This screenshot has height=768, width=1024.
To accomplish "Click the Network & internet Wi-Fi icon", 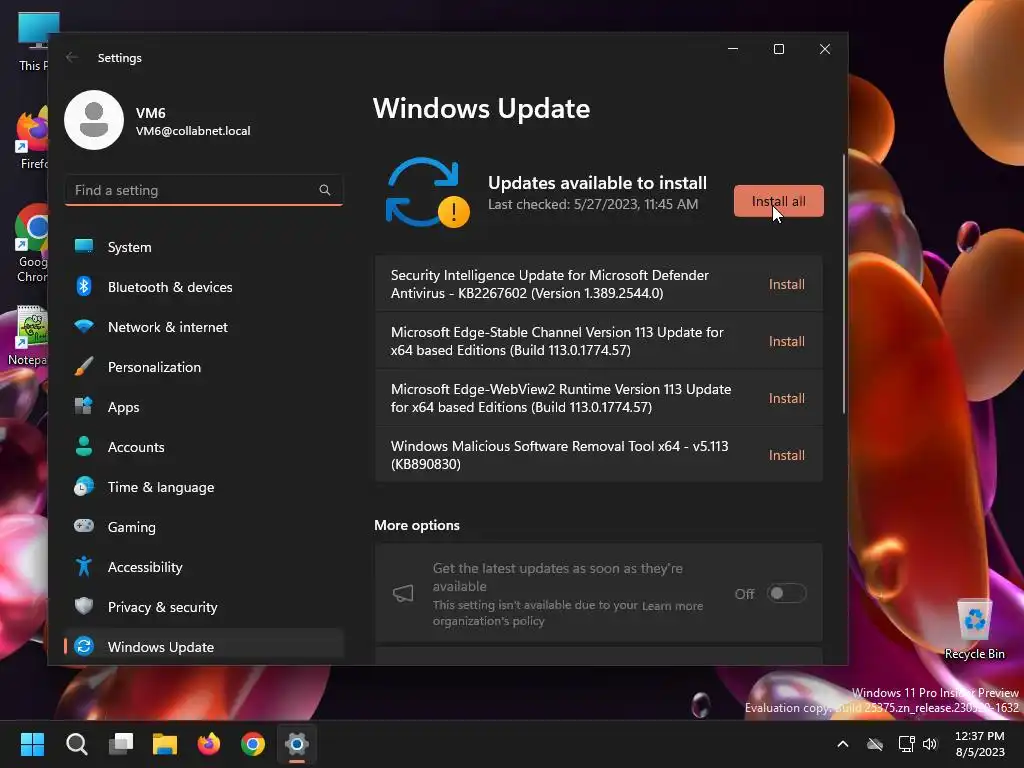I will (84, 326).
